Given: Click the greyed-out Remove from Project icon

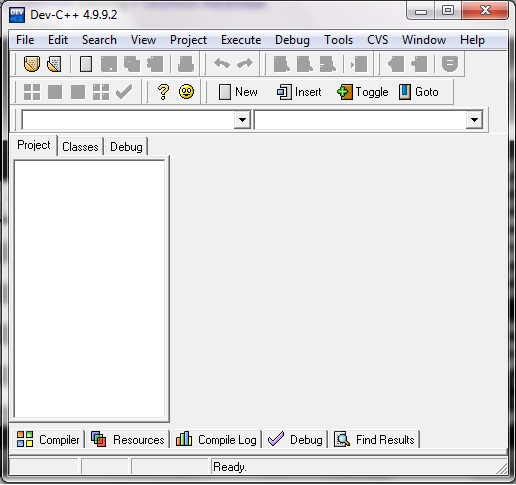Looking at the screenshot, I should (x=419, y=64).
